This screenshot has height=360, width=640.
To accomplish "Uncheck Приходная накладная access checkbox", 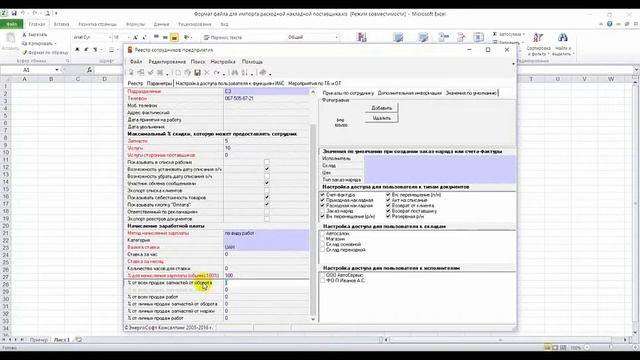I will 322,200.
